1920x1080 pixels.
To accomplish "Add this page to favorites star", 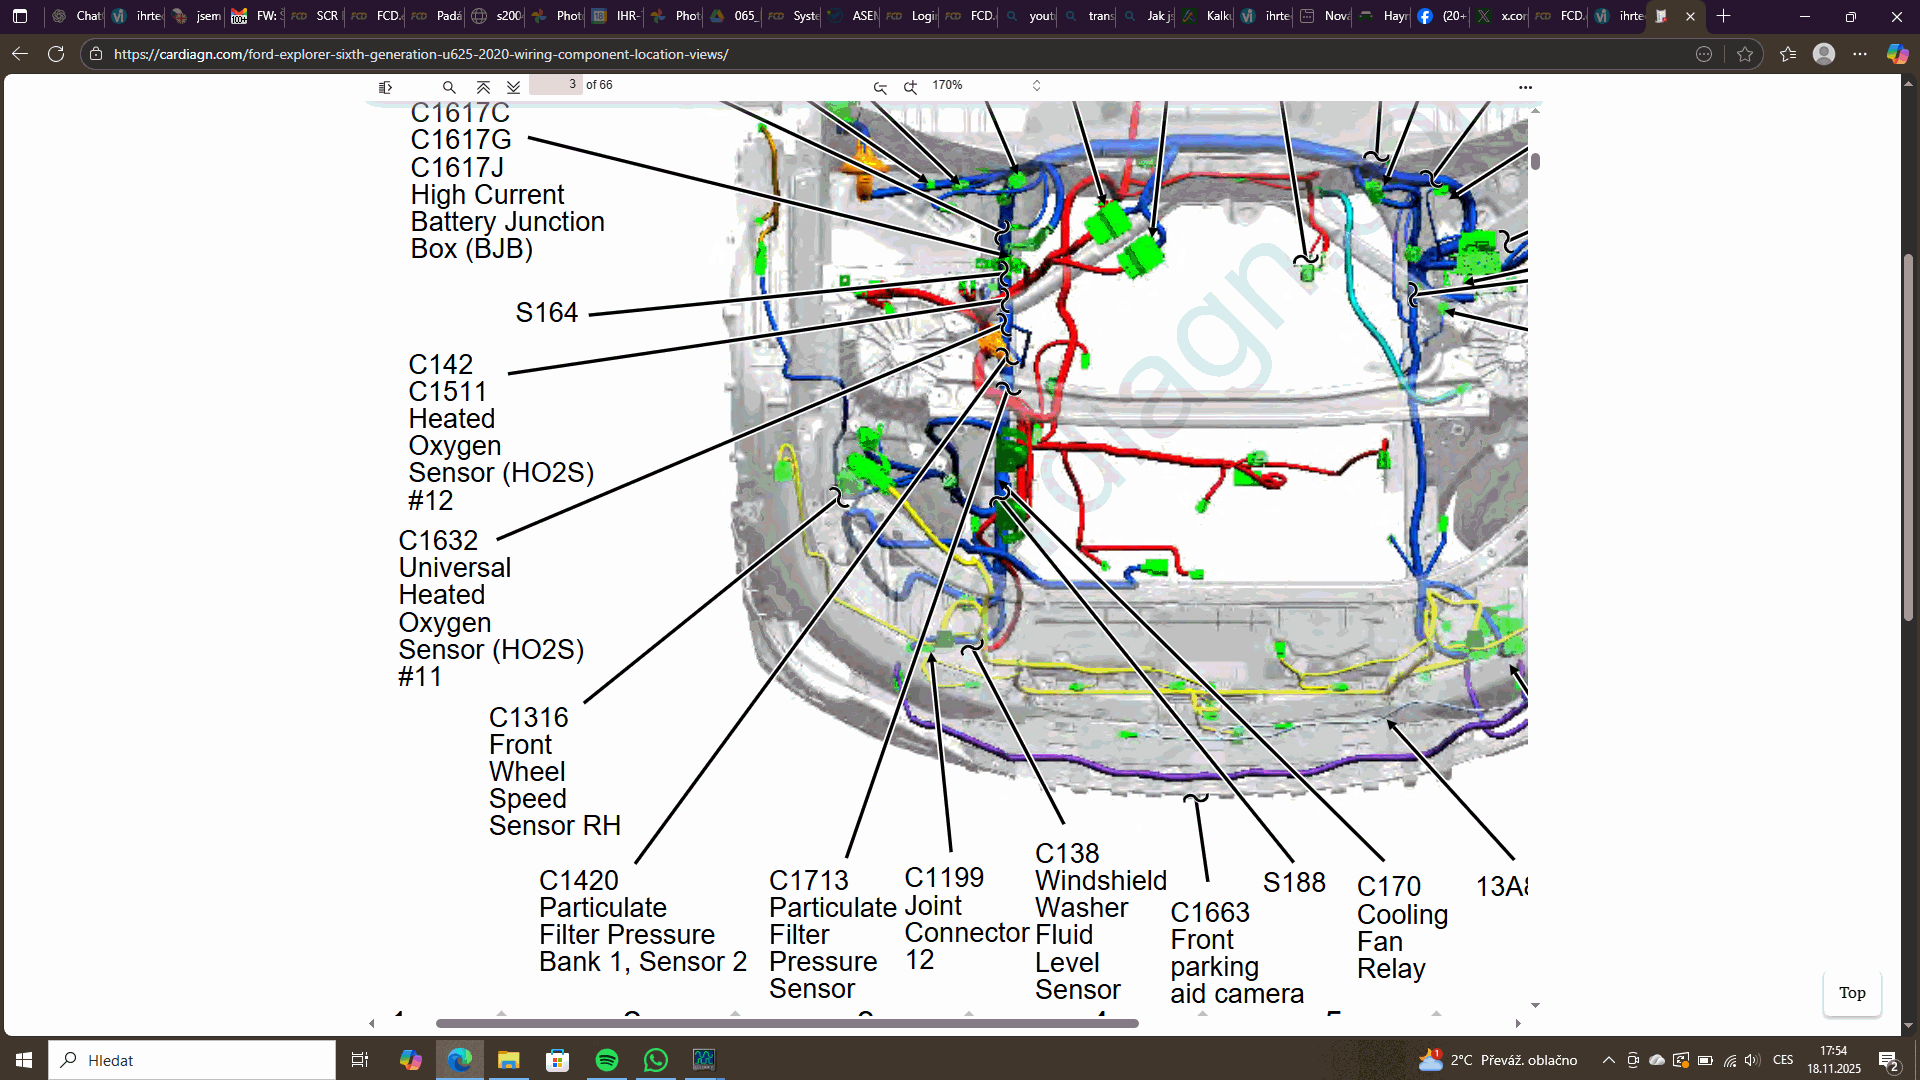I will [1745, 54].
